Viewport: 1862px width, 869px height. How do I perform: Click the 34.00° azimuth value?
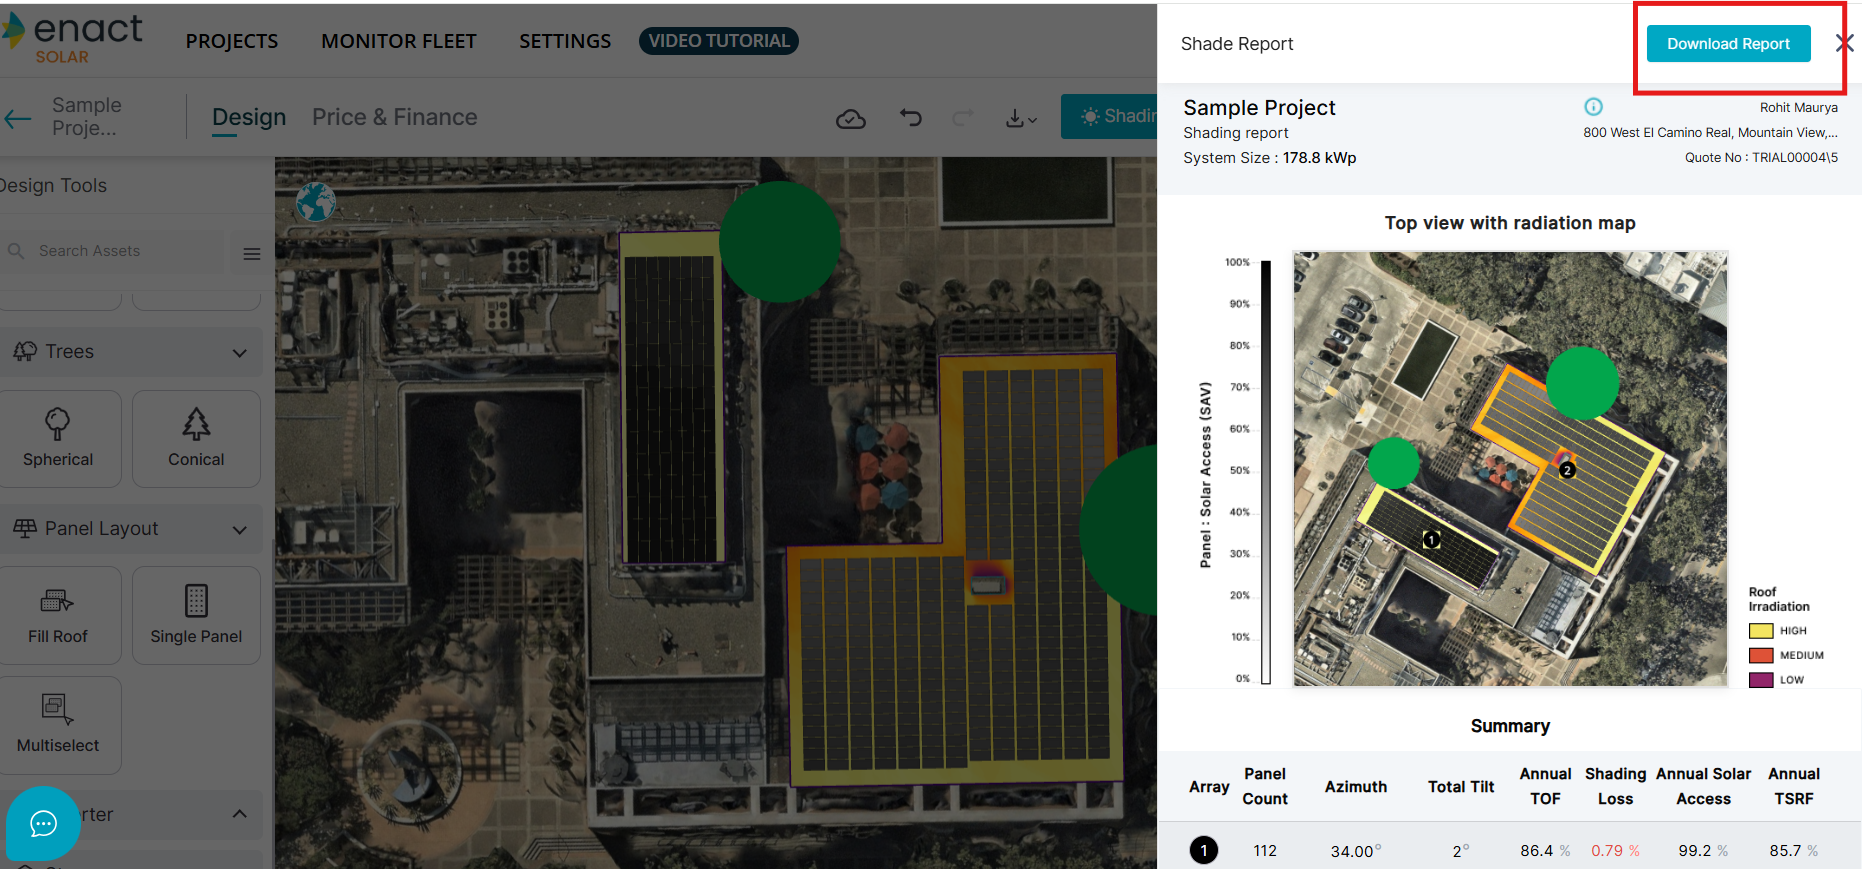tap(1356, 851)
